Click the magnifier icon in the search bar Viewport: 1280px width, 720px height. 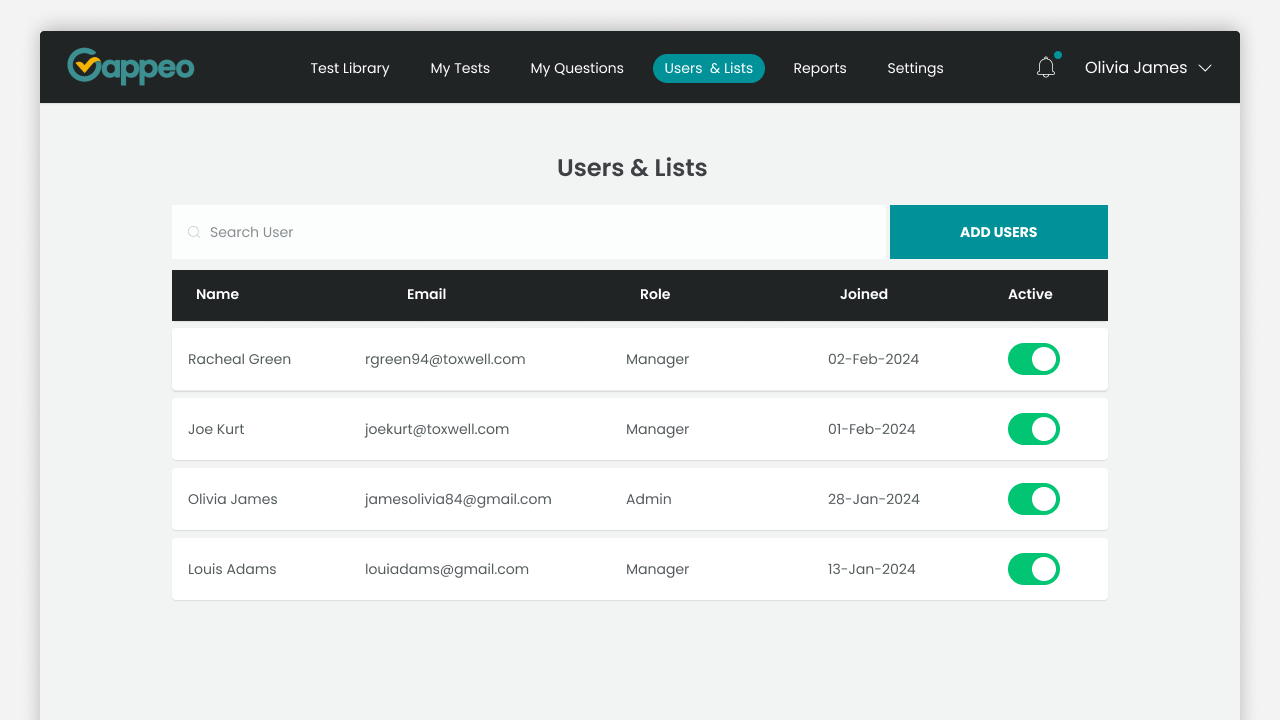[194, 232]
